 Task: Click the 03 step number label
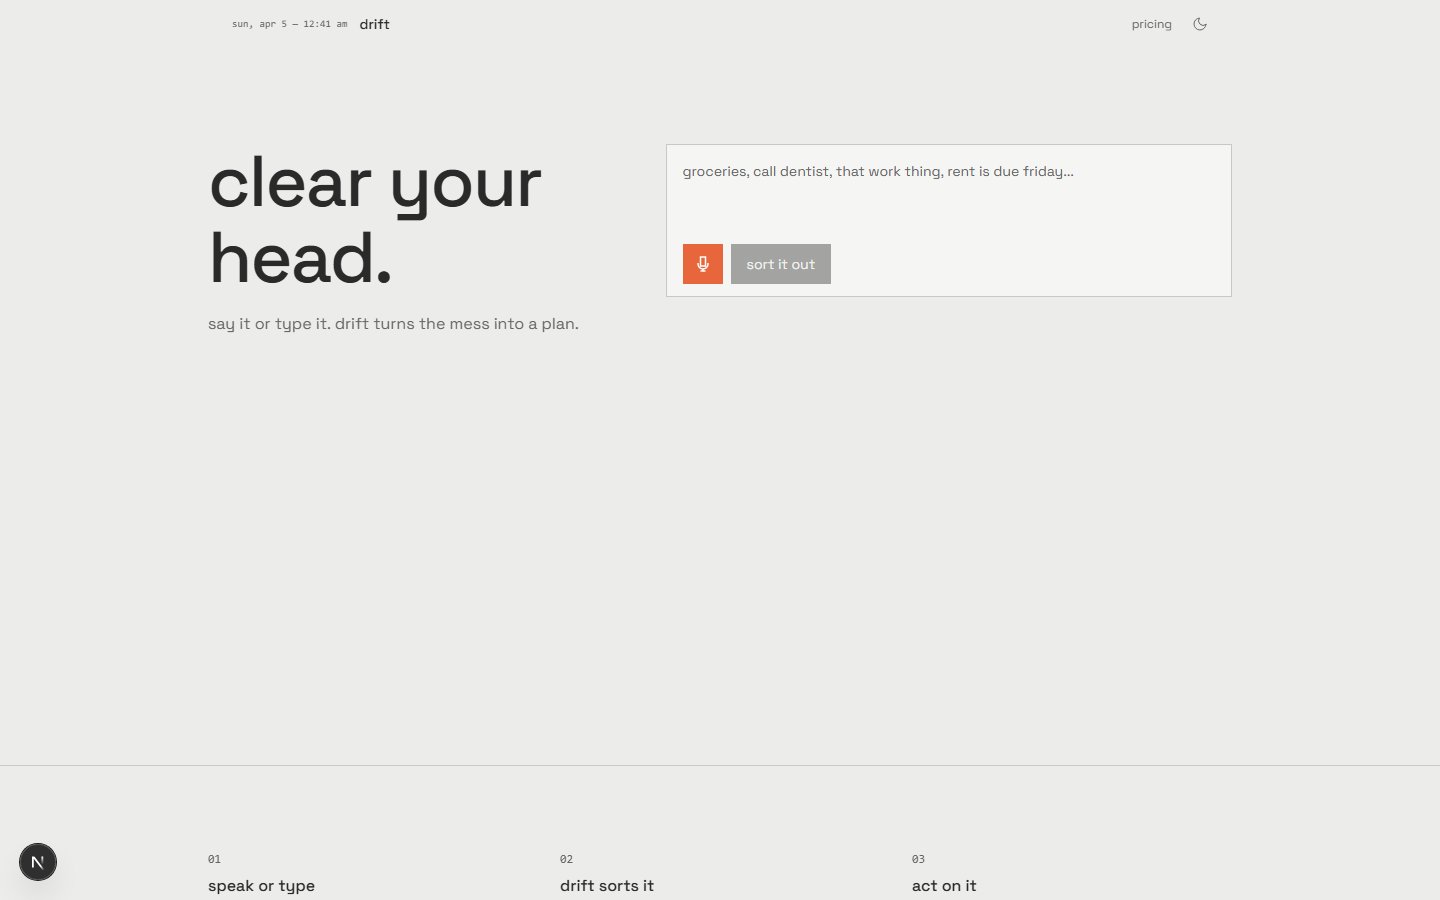tap(918, 859)
